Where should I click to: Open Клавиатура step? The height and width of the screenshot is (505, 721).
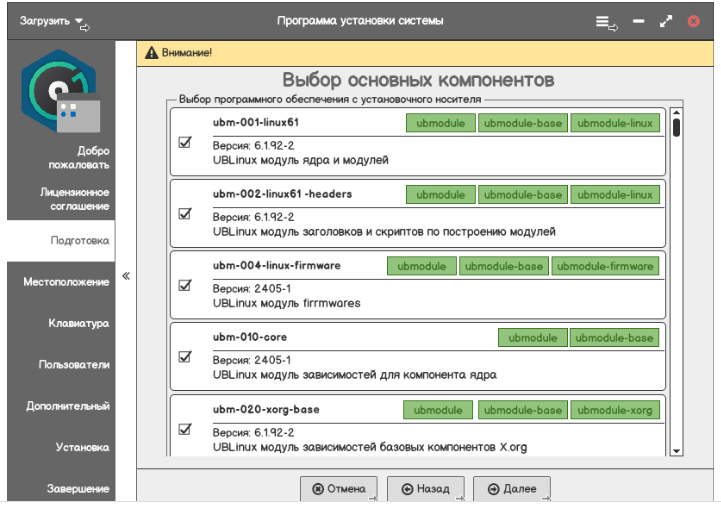pyautogui.click(x=79, y=323)
